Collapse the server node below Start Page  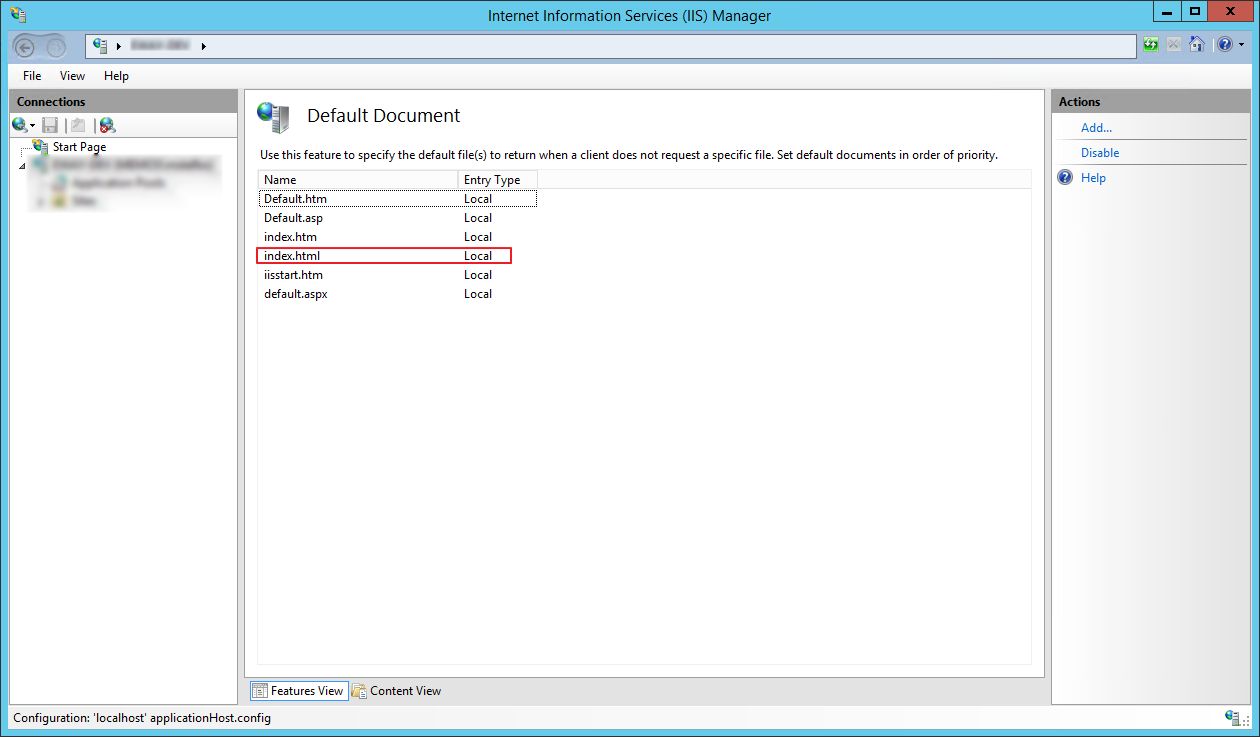23,165
